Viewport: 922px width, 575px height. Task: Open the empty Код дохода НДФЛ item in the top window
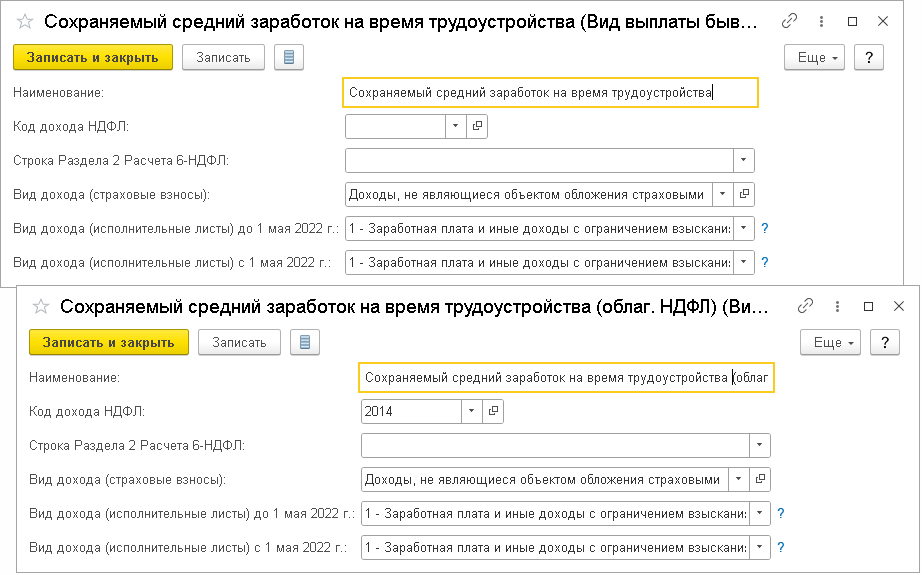coord(477,126)
